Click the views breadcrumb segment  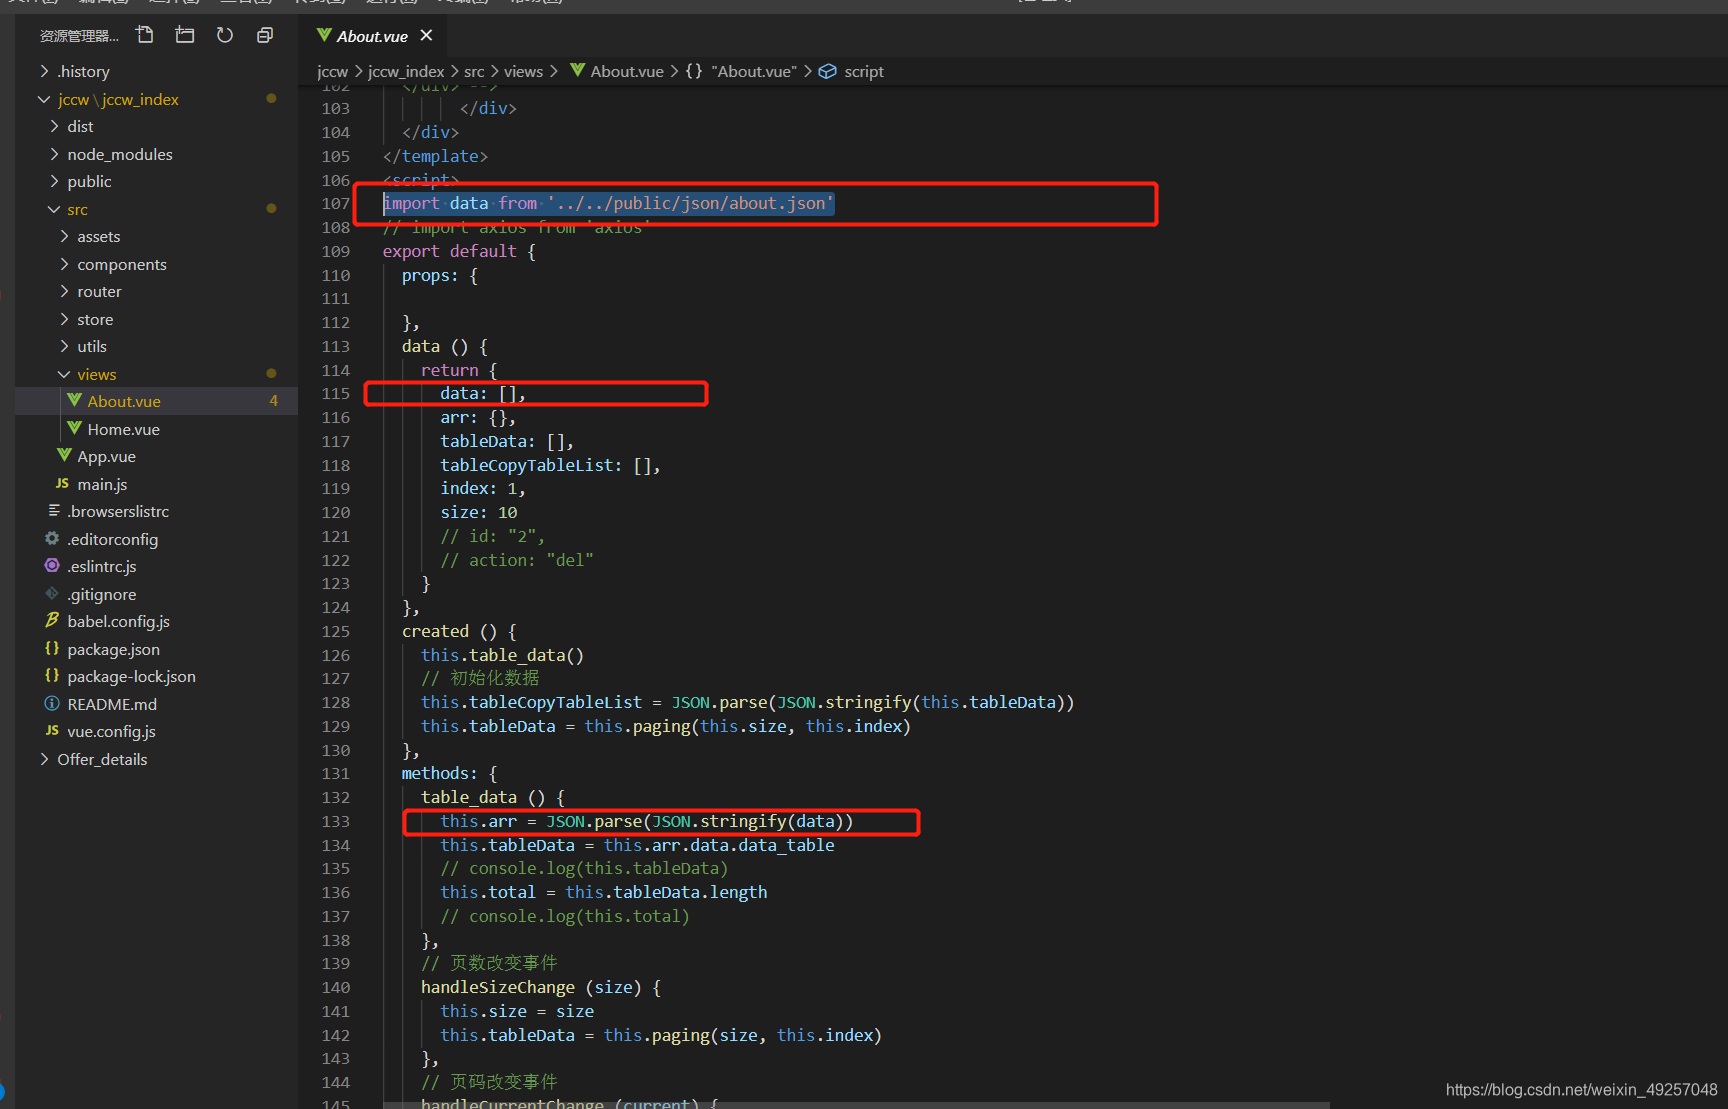[523, 71]
